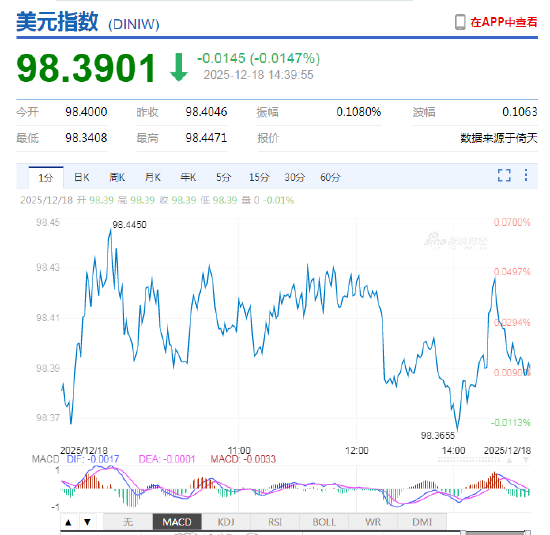Screen dimensions: 550x535
Task: Click the 11:00 time axis label
Action: pyautogui.click(x=239, y=450)
